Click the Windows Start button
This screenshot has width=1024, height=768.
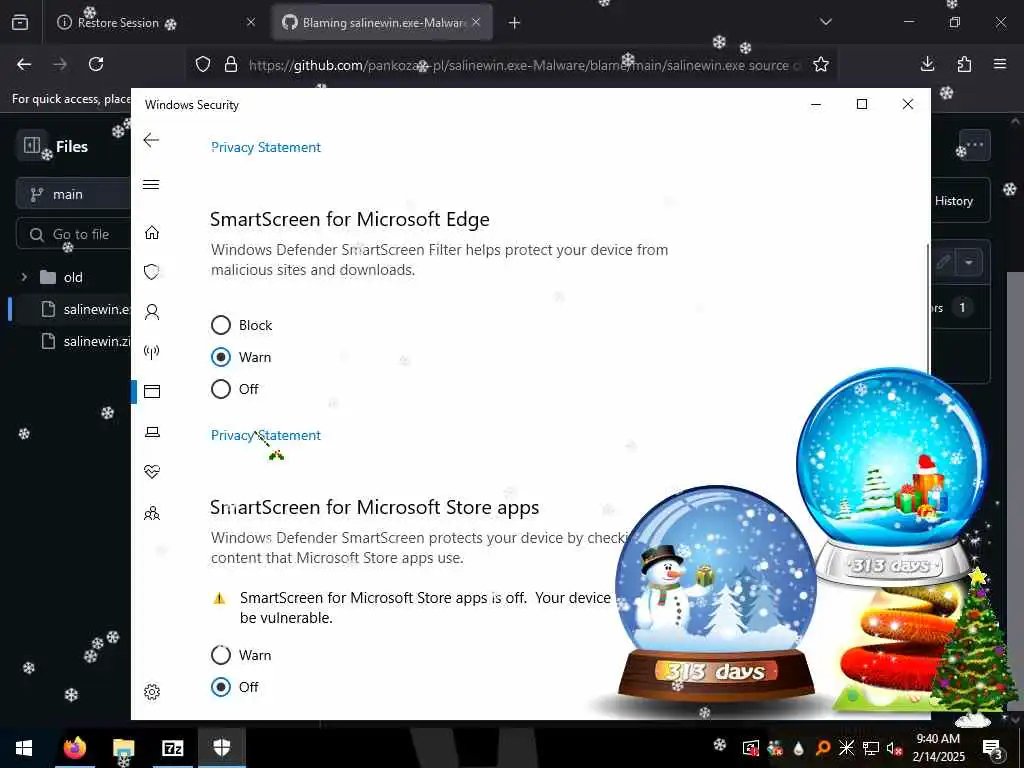[24, 748]
